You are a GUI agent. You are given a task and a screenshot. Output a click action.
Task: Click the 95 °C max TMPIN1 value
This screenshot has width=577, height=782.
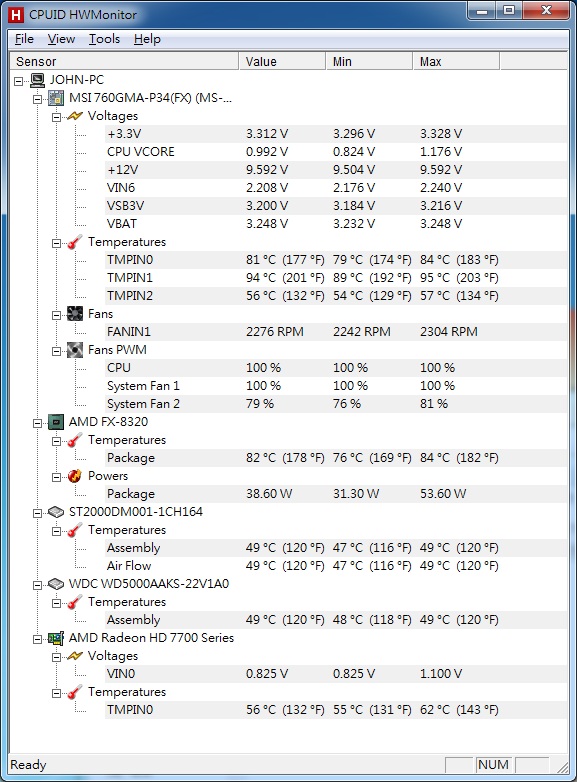[x=459, y=278]
